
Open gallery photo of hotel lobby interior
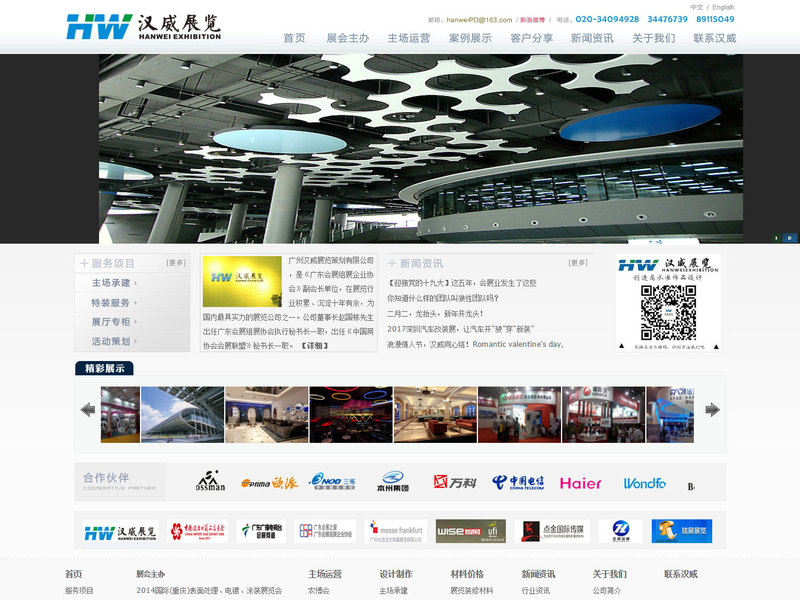pyautogui.click(x=435, y=414)
